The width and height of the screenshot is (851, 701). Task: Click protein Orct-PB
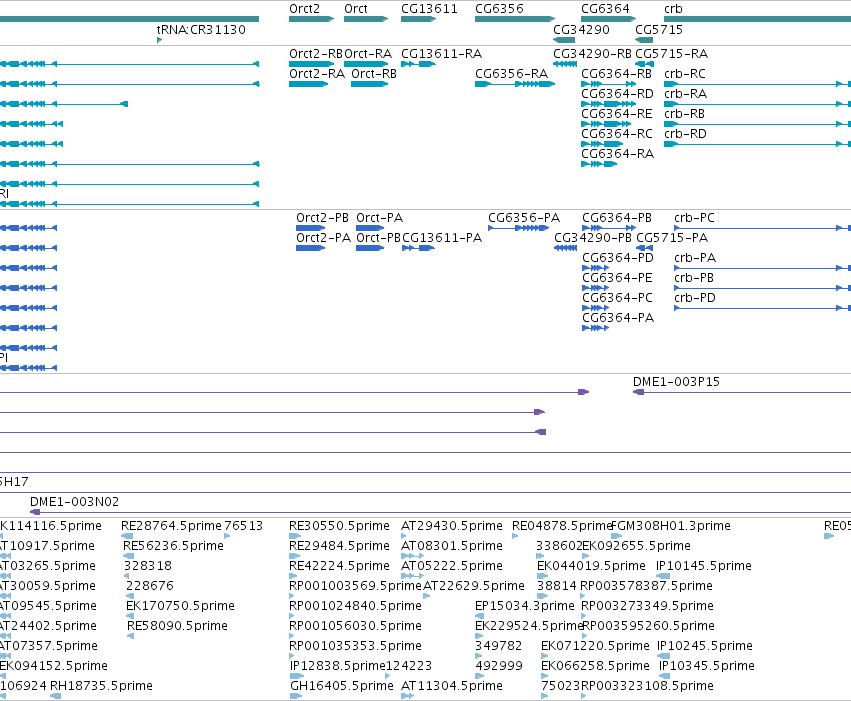point(370,248)
